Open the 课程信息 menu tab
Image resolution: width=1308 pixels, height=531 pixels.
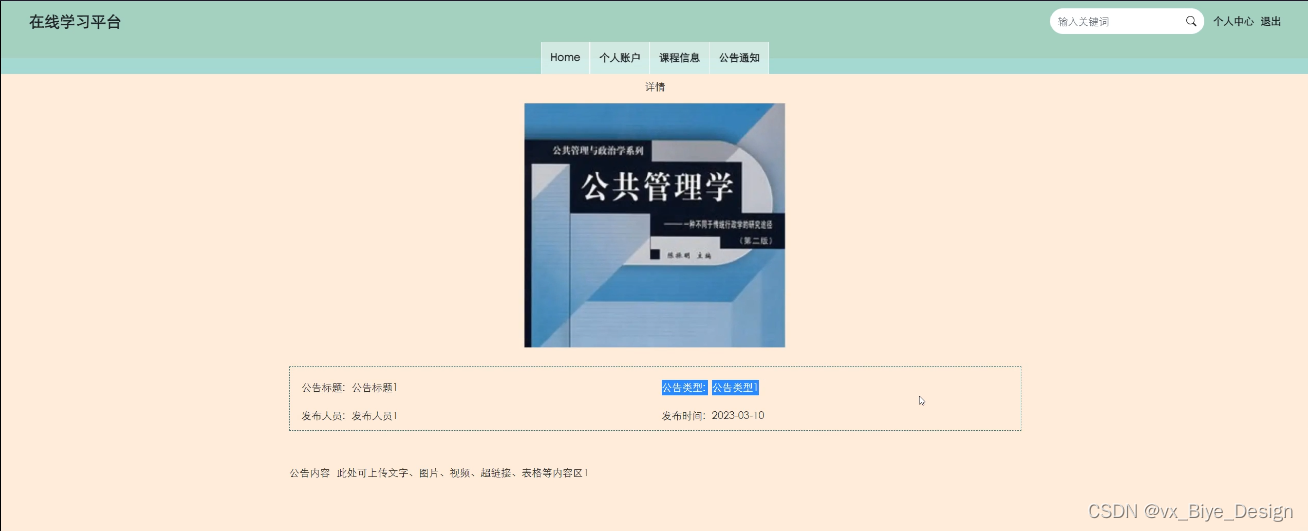click(x=679, y=58)
